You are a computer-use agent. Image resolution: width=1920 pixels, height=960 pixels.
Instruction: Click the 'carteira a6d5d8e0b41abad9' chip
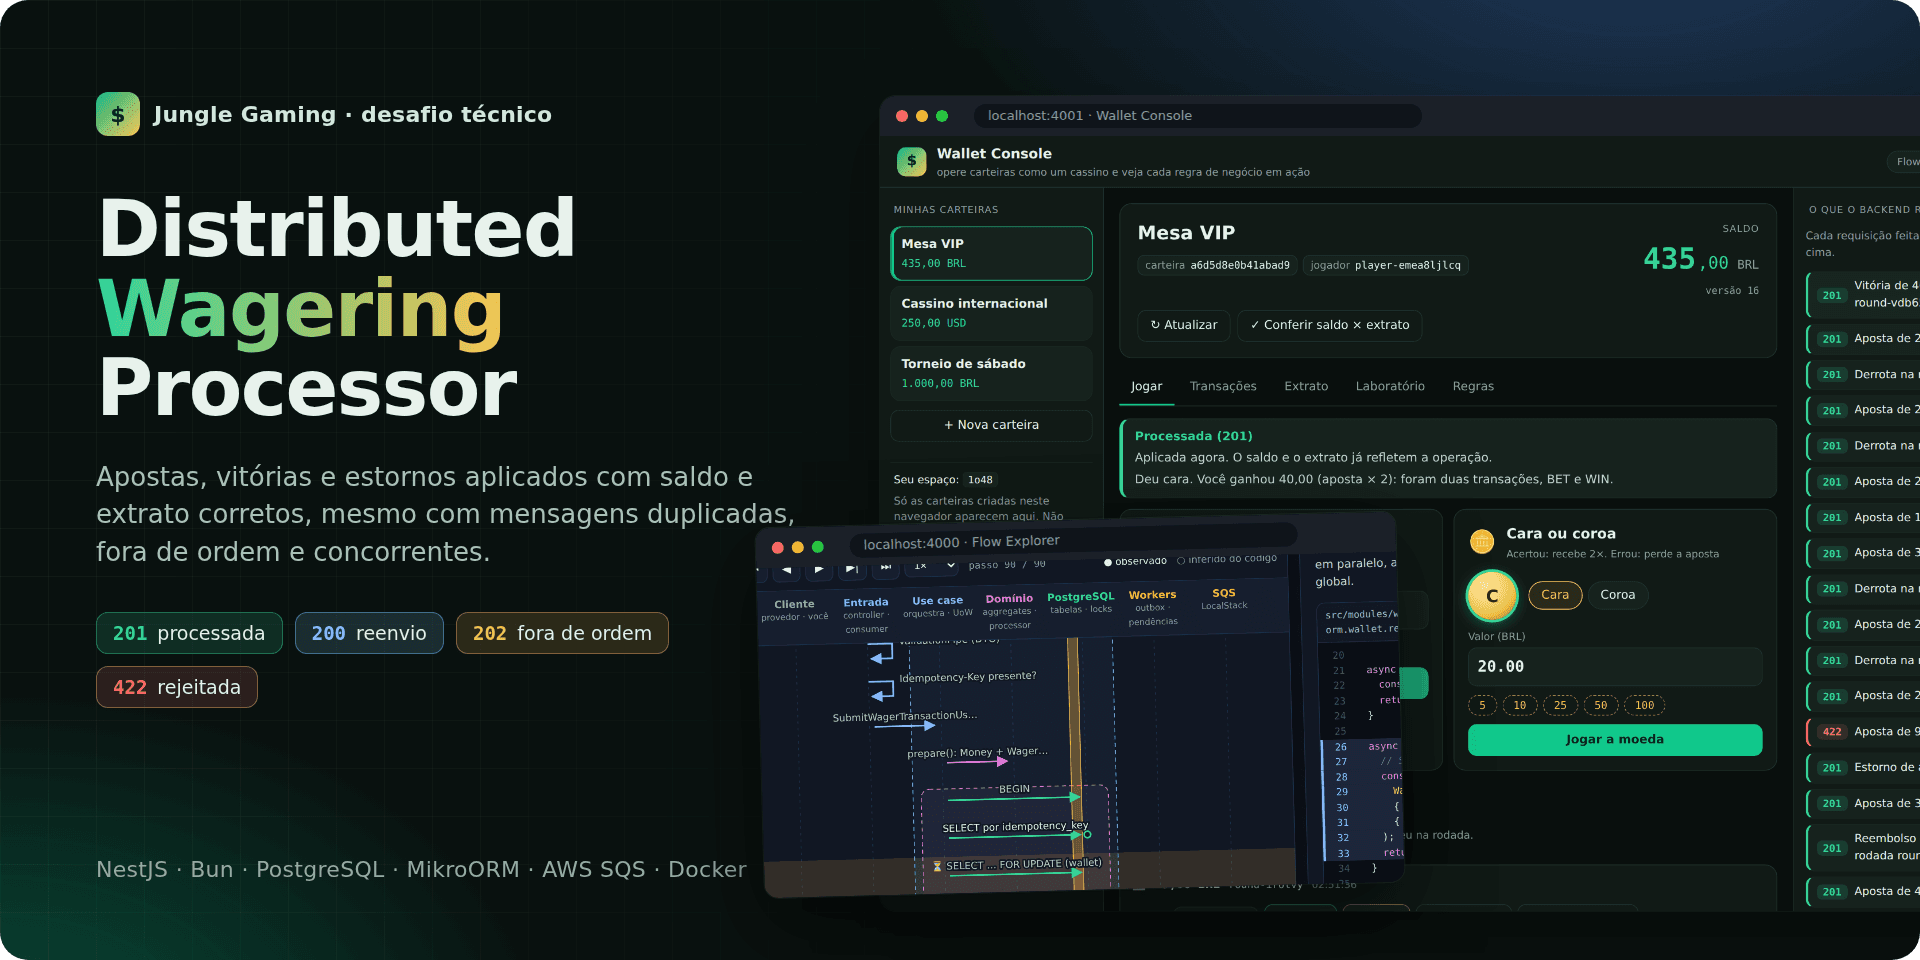tap(1217, 265)
